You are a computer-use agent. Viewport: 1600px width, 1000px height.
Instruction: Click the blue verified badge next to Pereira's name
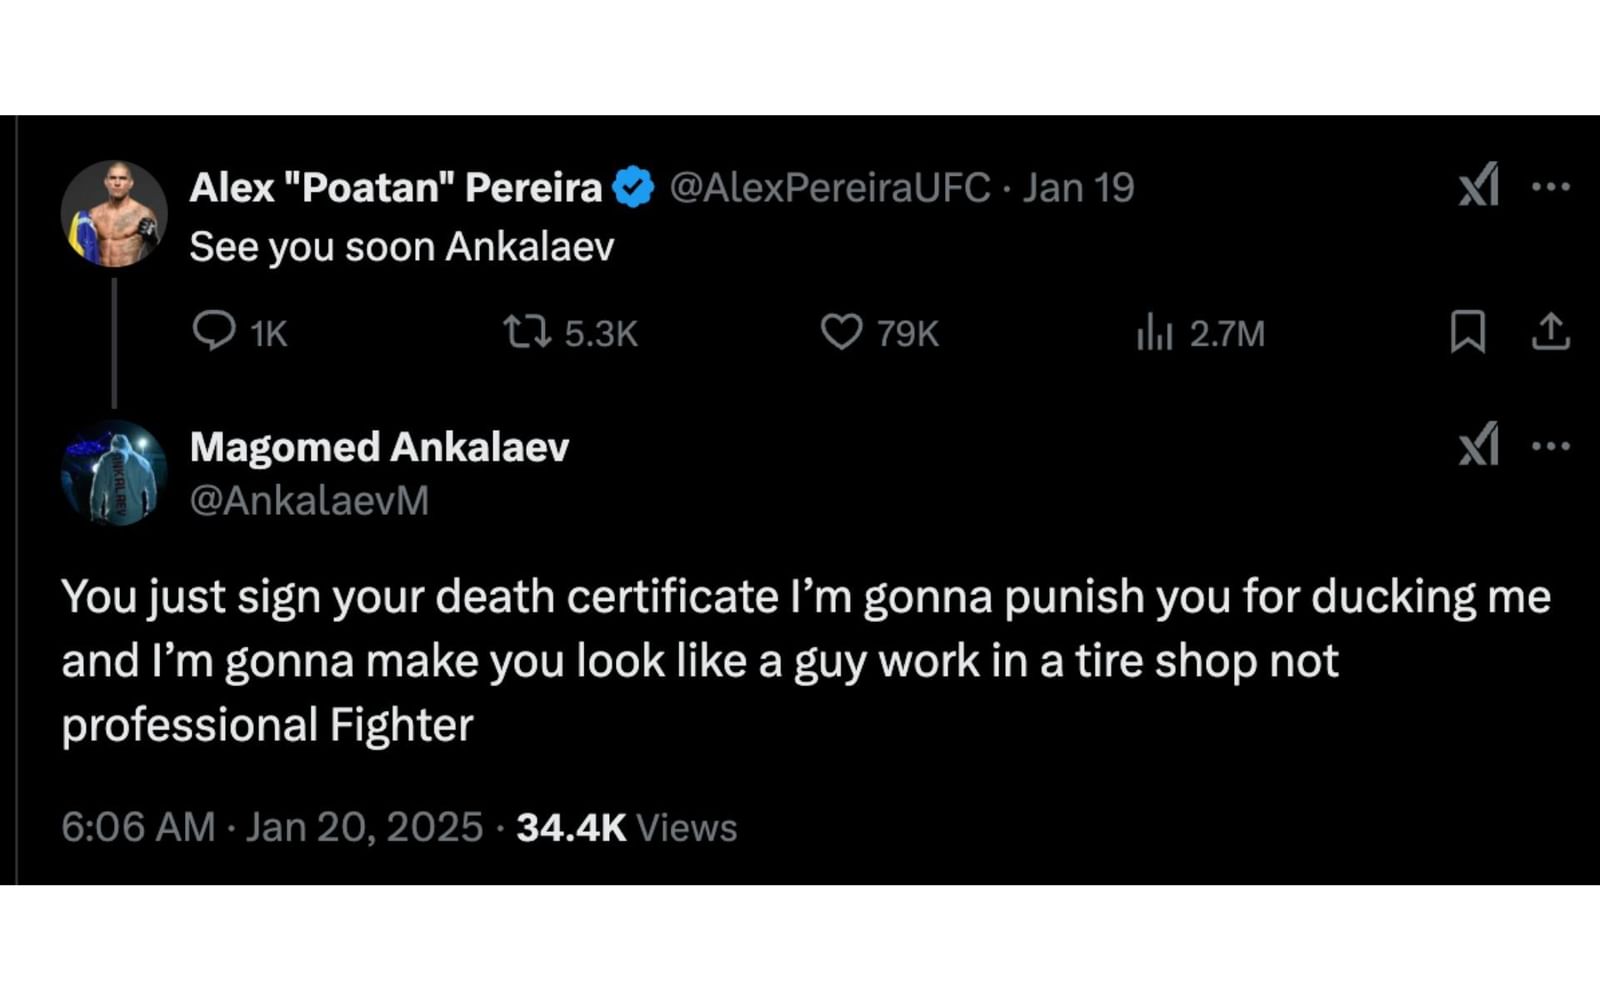pos(632,186)
